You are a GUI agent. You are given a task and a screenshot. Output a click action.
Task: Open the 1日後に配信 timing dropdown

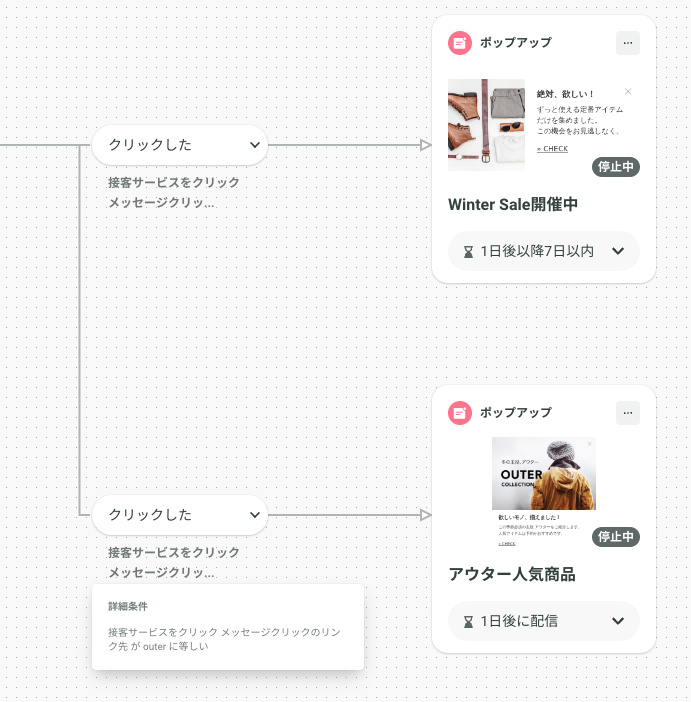pyautogui.click(x=544, y=621)
